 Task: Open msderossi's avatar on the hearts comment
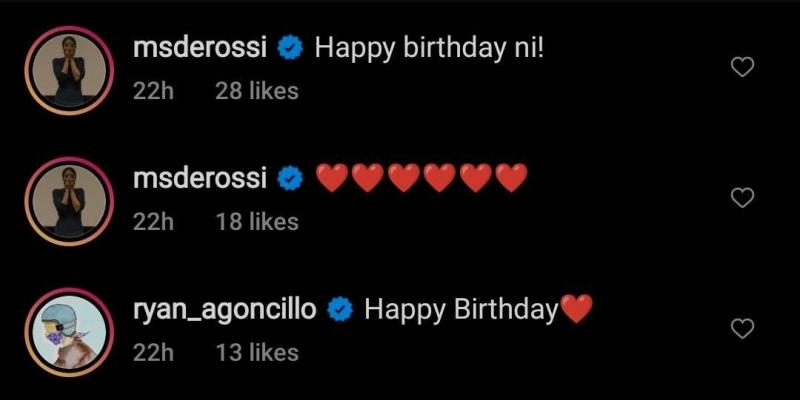click(x=69, y=201)
